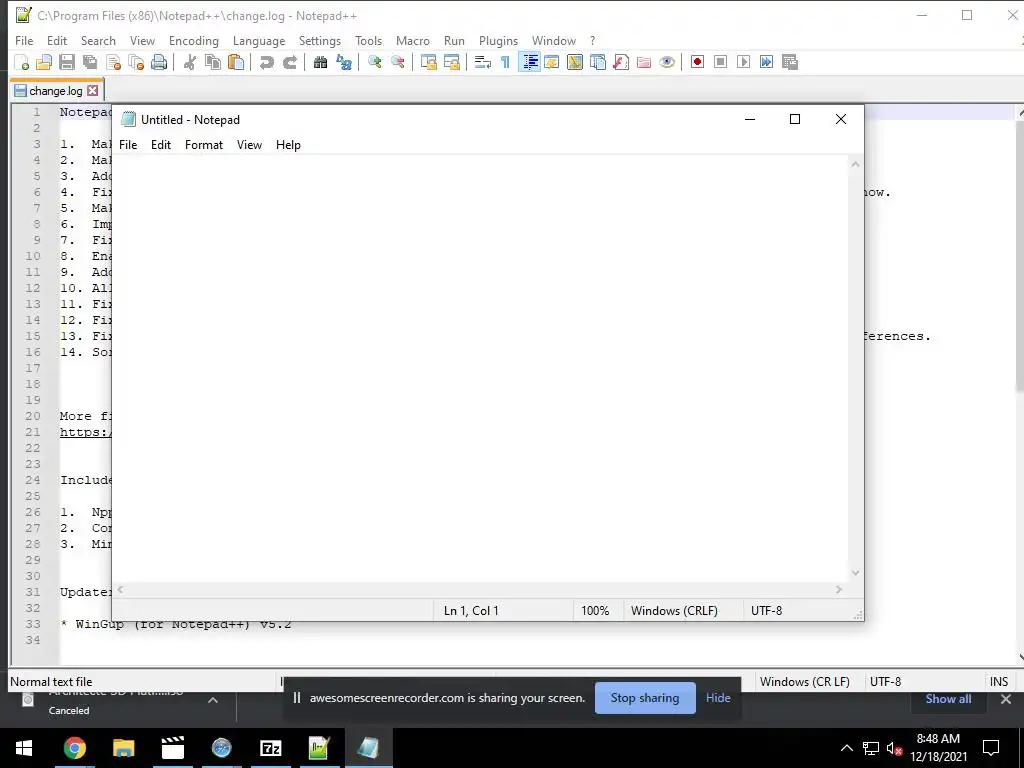Open Notepad++ Encoding menu

[193, 40]
